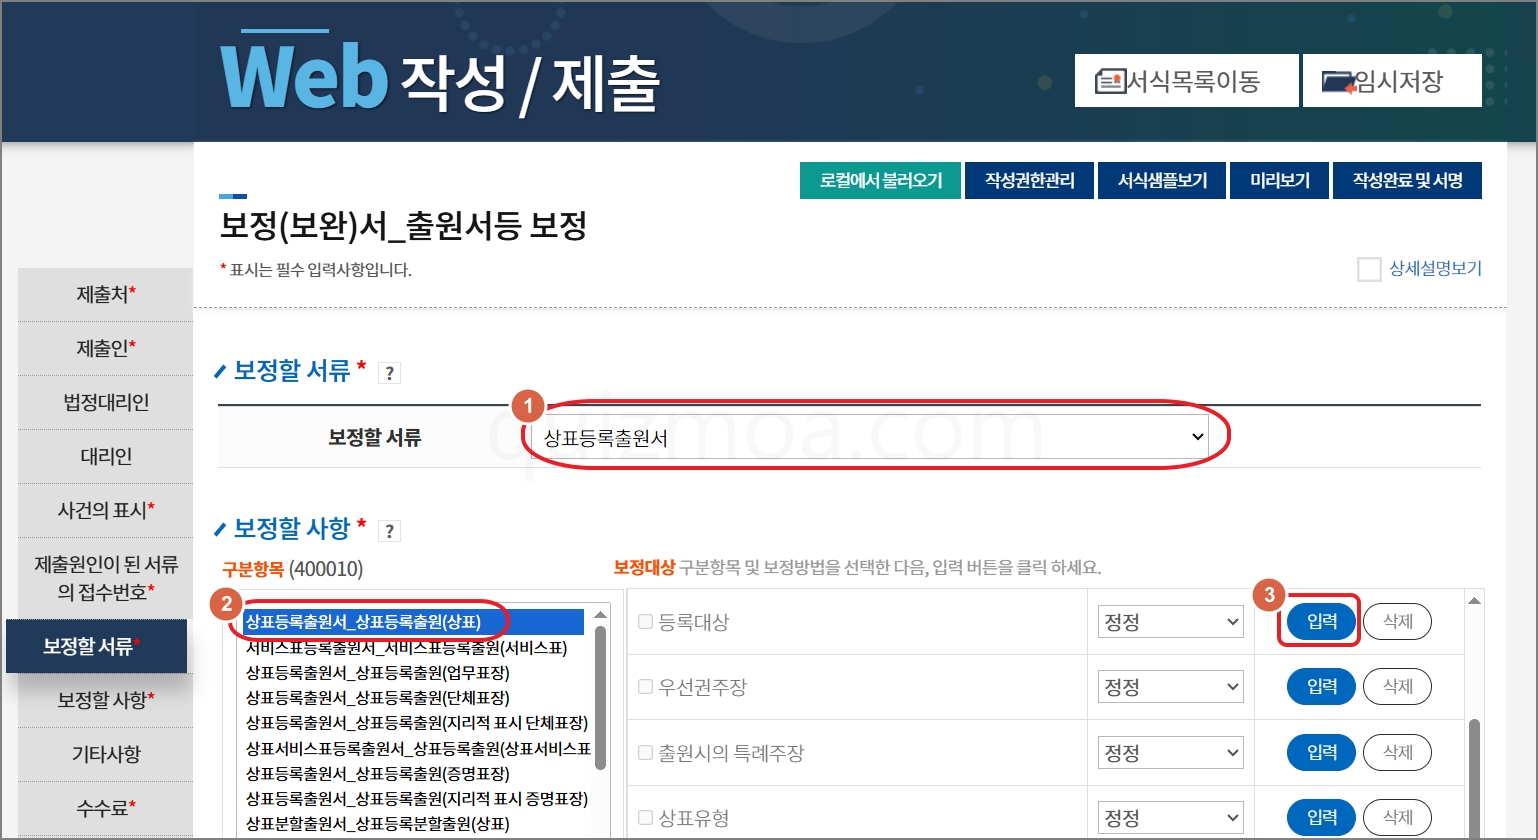The height and width of the screenshot is (840, 1538).
Task: Select 상표등록출원서_상표등록출원(상표) list item
Action: tap(413, 622)
